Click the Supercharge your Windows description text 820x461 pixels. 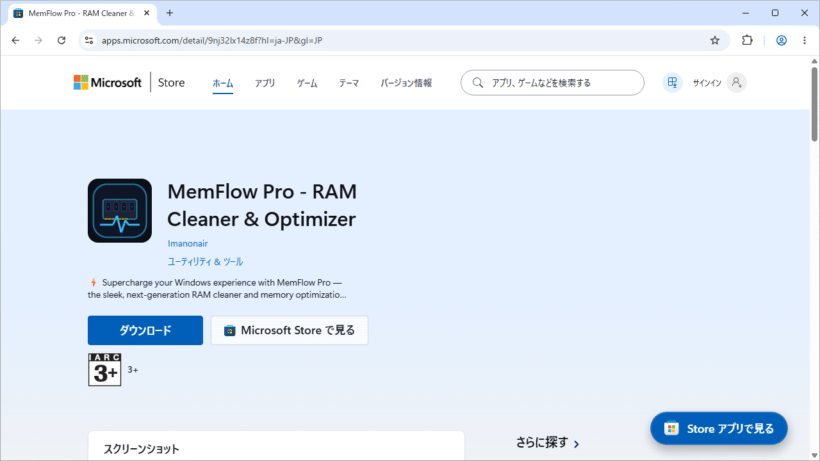217,289
